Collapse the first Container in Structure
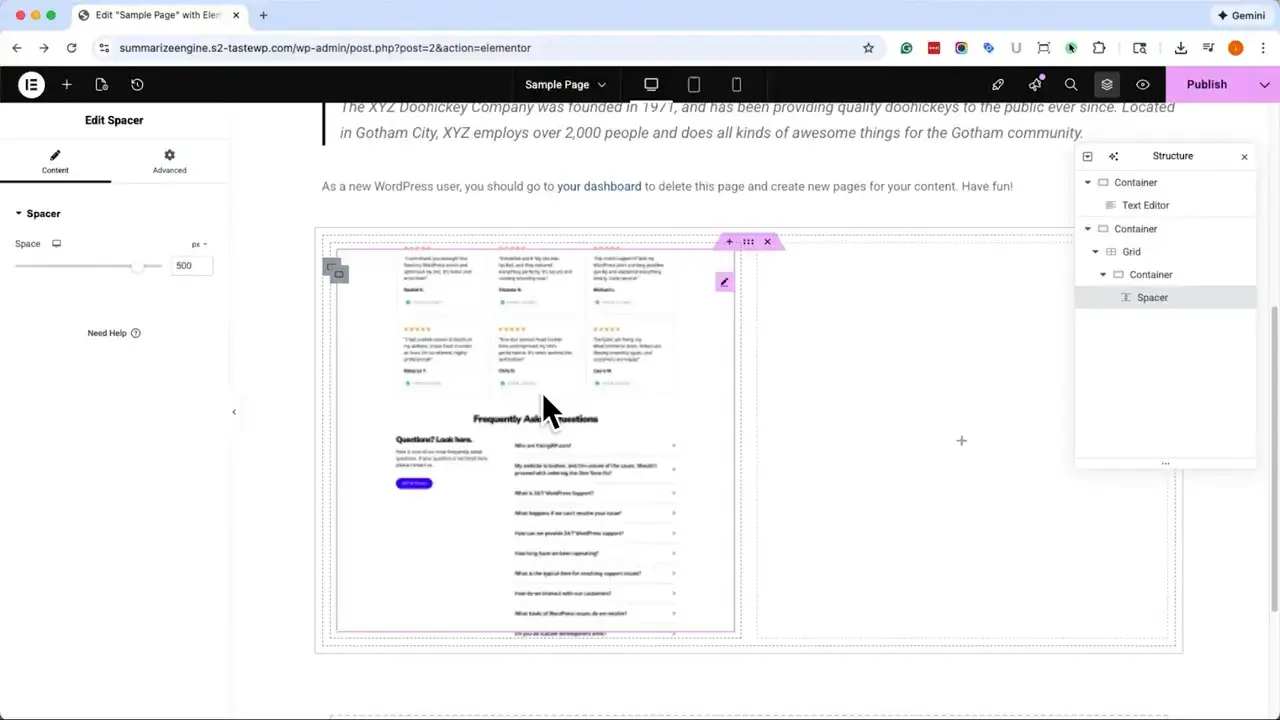This screenshot has height=720, width=1280. pyautogui.click(x=1088, y=183)
